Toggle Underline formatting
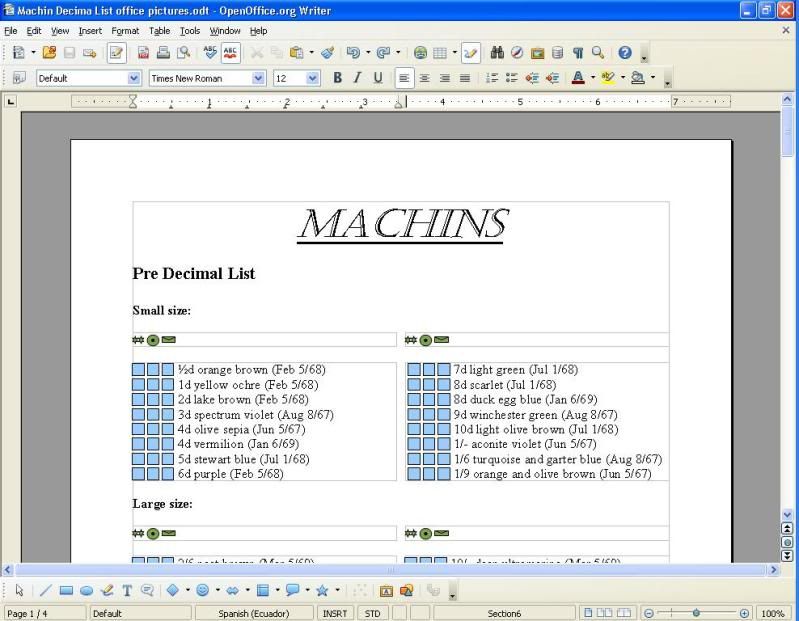799x621 pixels. click(378, 78)
